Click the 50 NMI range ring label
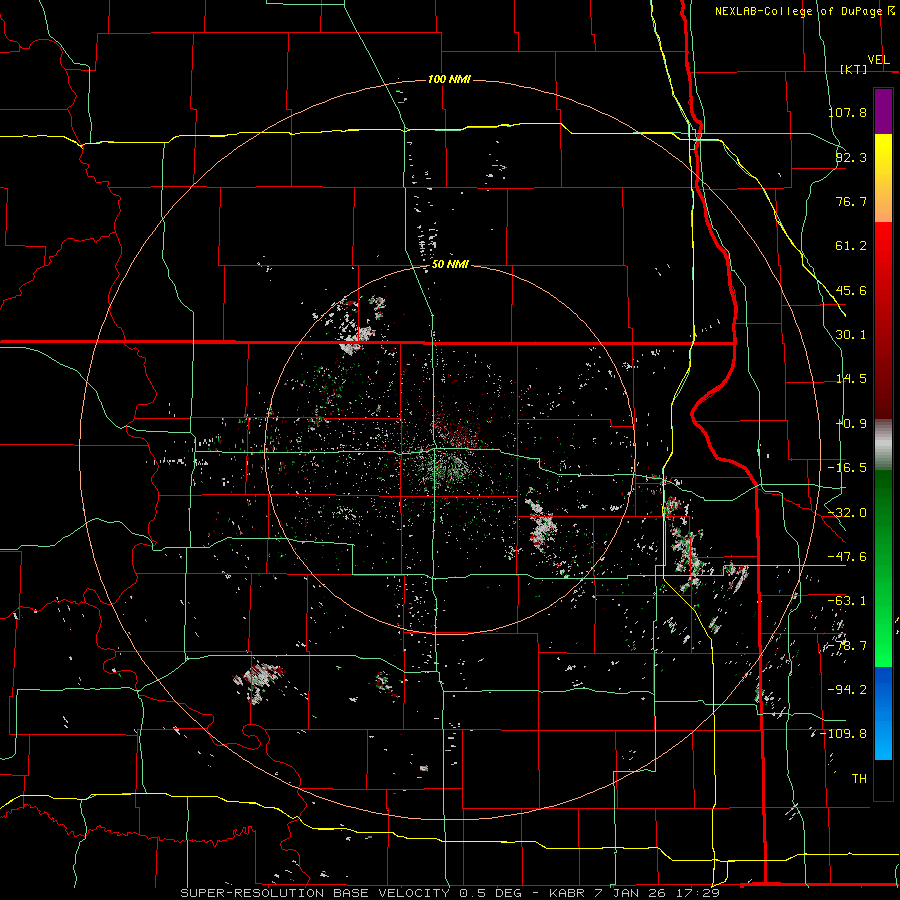900x900 pixels. click(449, 265)
